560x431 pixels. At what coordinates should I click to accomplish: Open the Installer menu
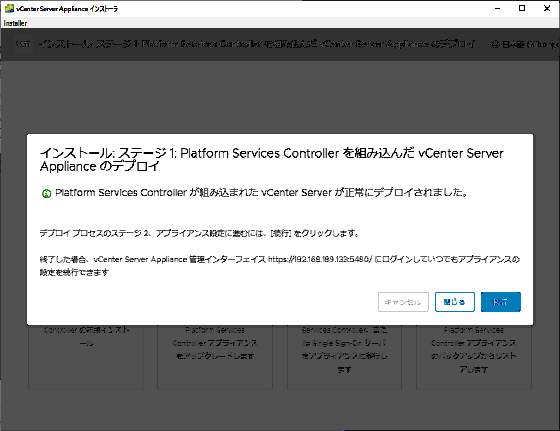(15, 23)
